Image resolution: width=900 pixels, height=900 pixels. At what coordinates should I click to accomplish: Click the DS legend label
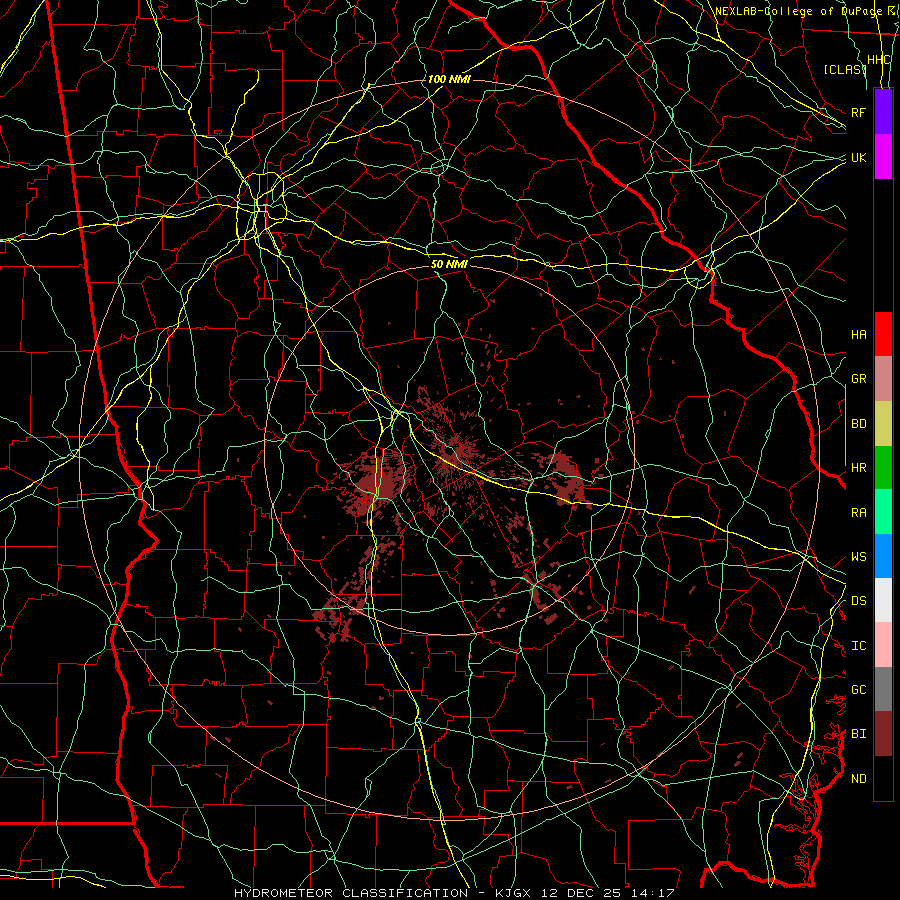tap(858, 601)
